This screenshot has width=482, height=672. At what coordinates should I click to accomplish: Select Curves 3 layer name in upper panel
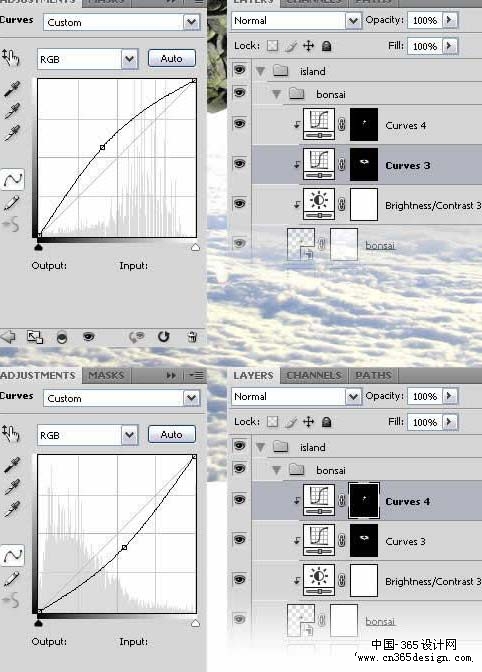[x=407, y=165]
